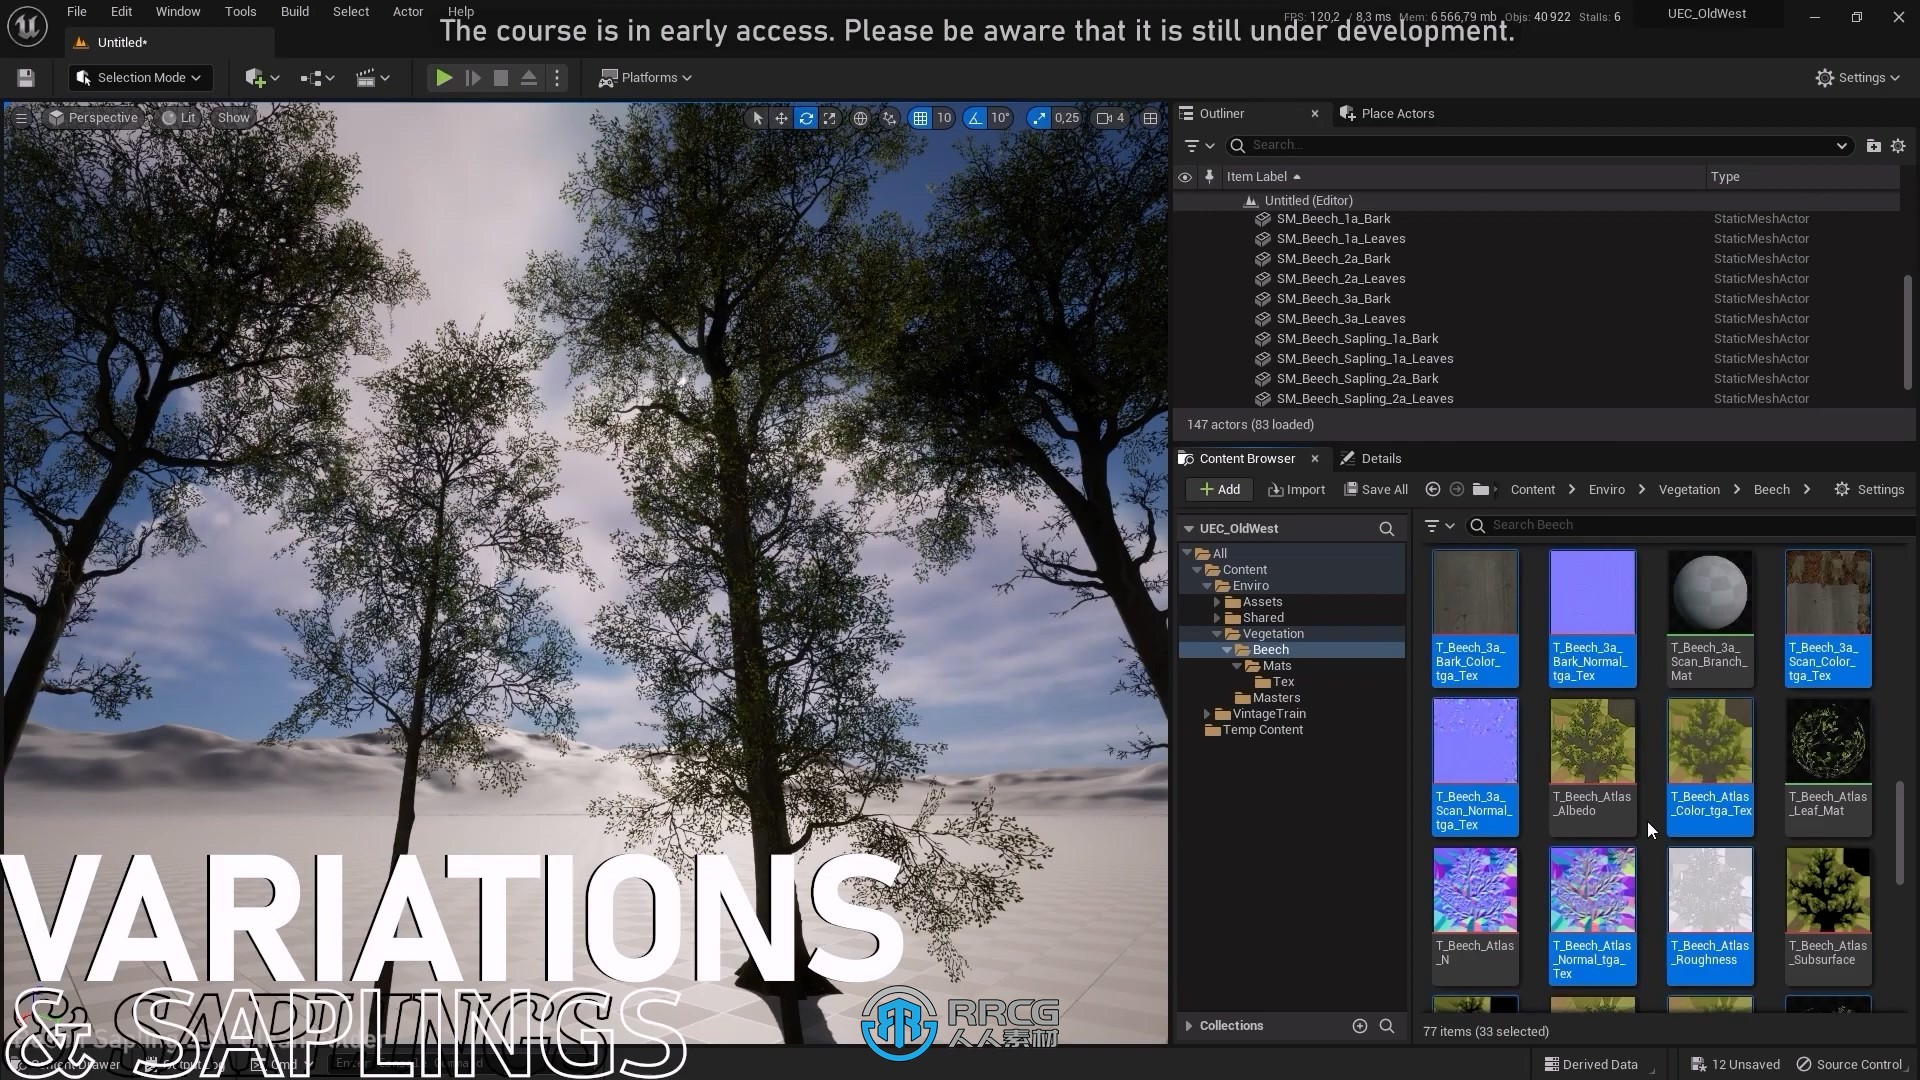Open the Perspective view mode menu
The image size is (1920, 1080).
93,118
